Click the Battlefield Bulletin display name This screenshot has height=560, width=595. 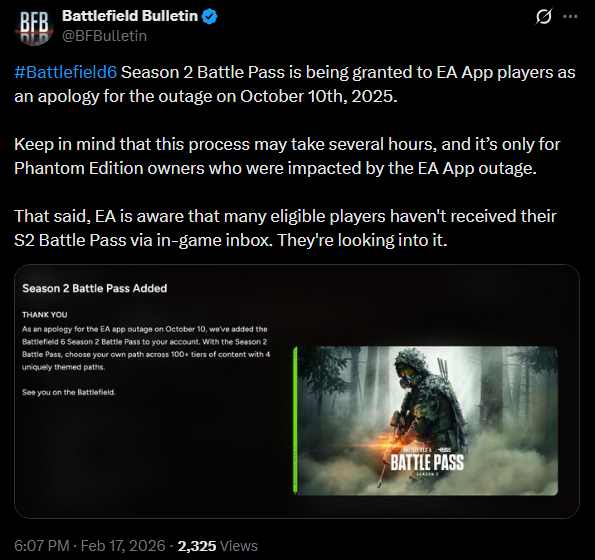(x=130, y=16)
